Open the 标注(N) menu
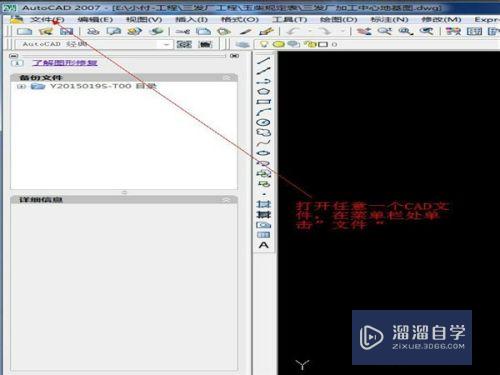Image resolution: width=500 pixels, height=375 pixels. pyautogui.click(x=389, y=20)
